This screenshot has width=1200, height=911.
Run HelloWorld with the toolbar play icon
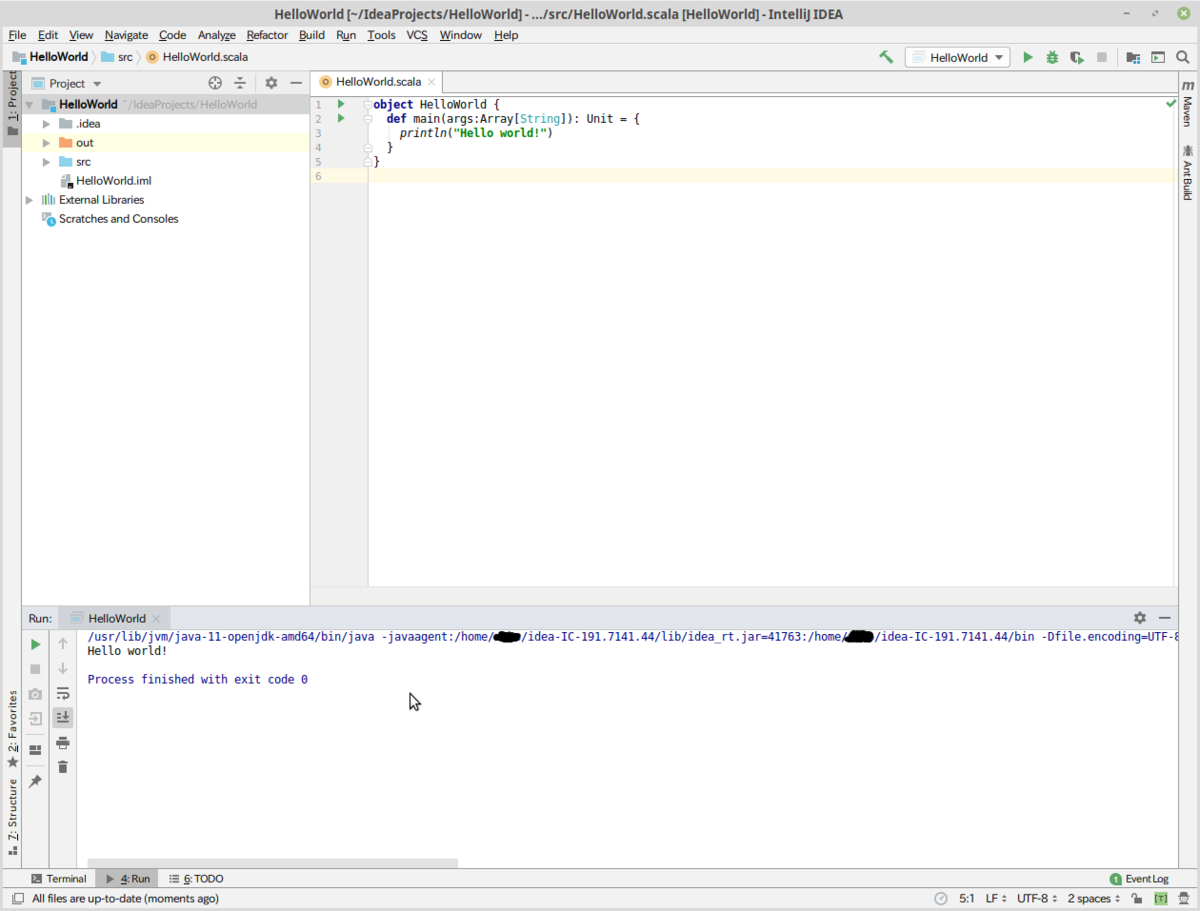(x=1028, y=57)
